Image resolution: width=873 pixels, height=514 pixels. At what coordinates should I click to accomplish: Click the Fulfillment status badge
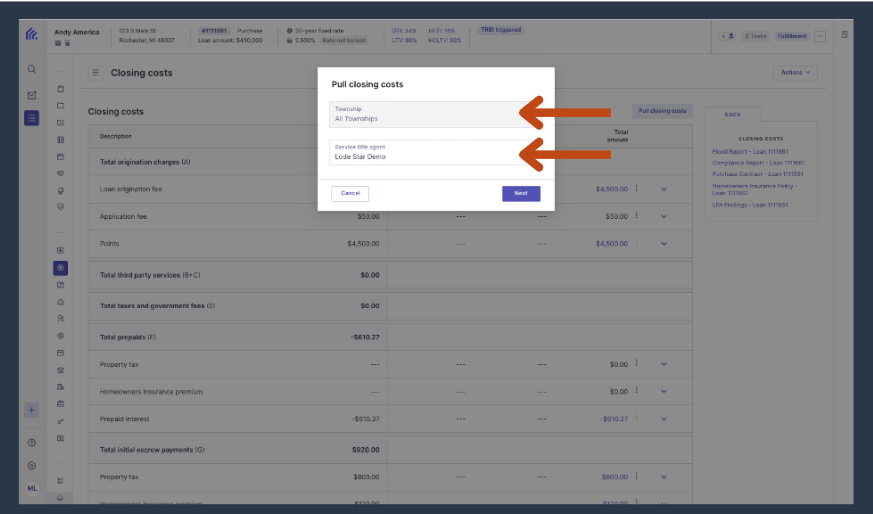click(792, 36)
